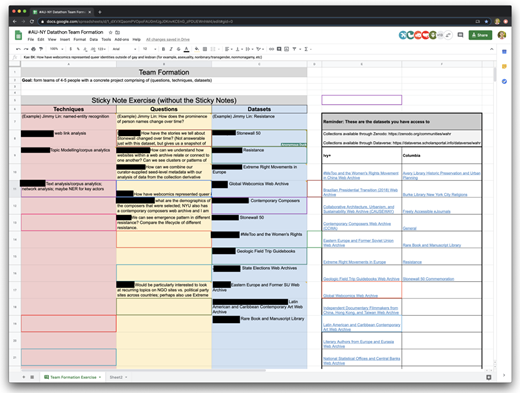Open a new Chrome tab
This screenshot has height=393, width=520.
point(100,12)
